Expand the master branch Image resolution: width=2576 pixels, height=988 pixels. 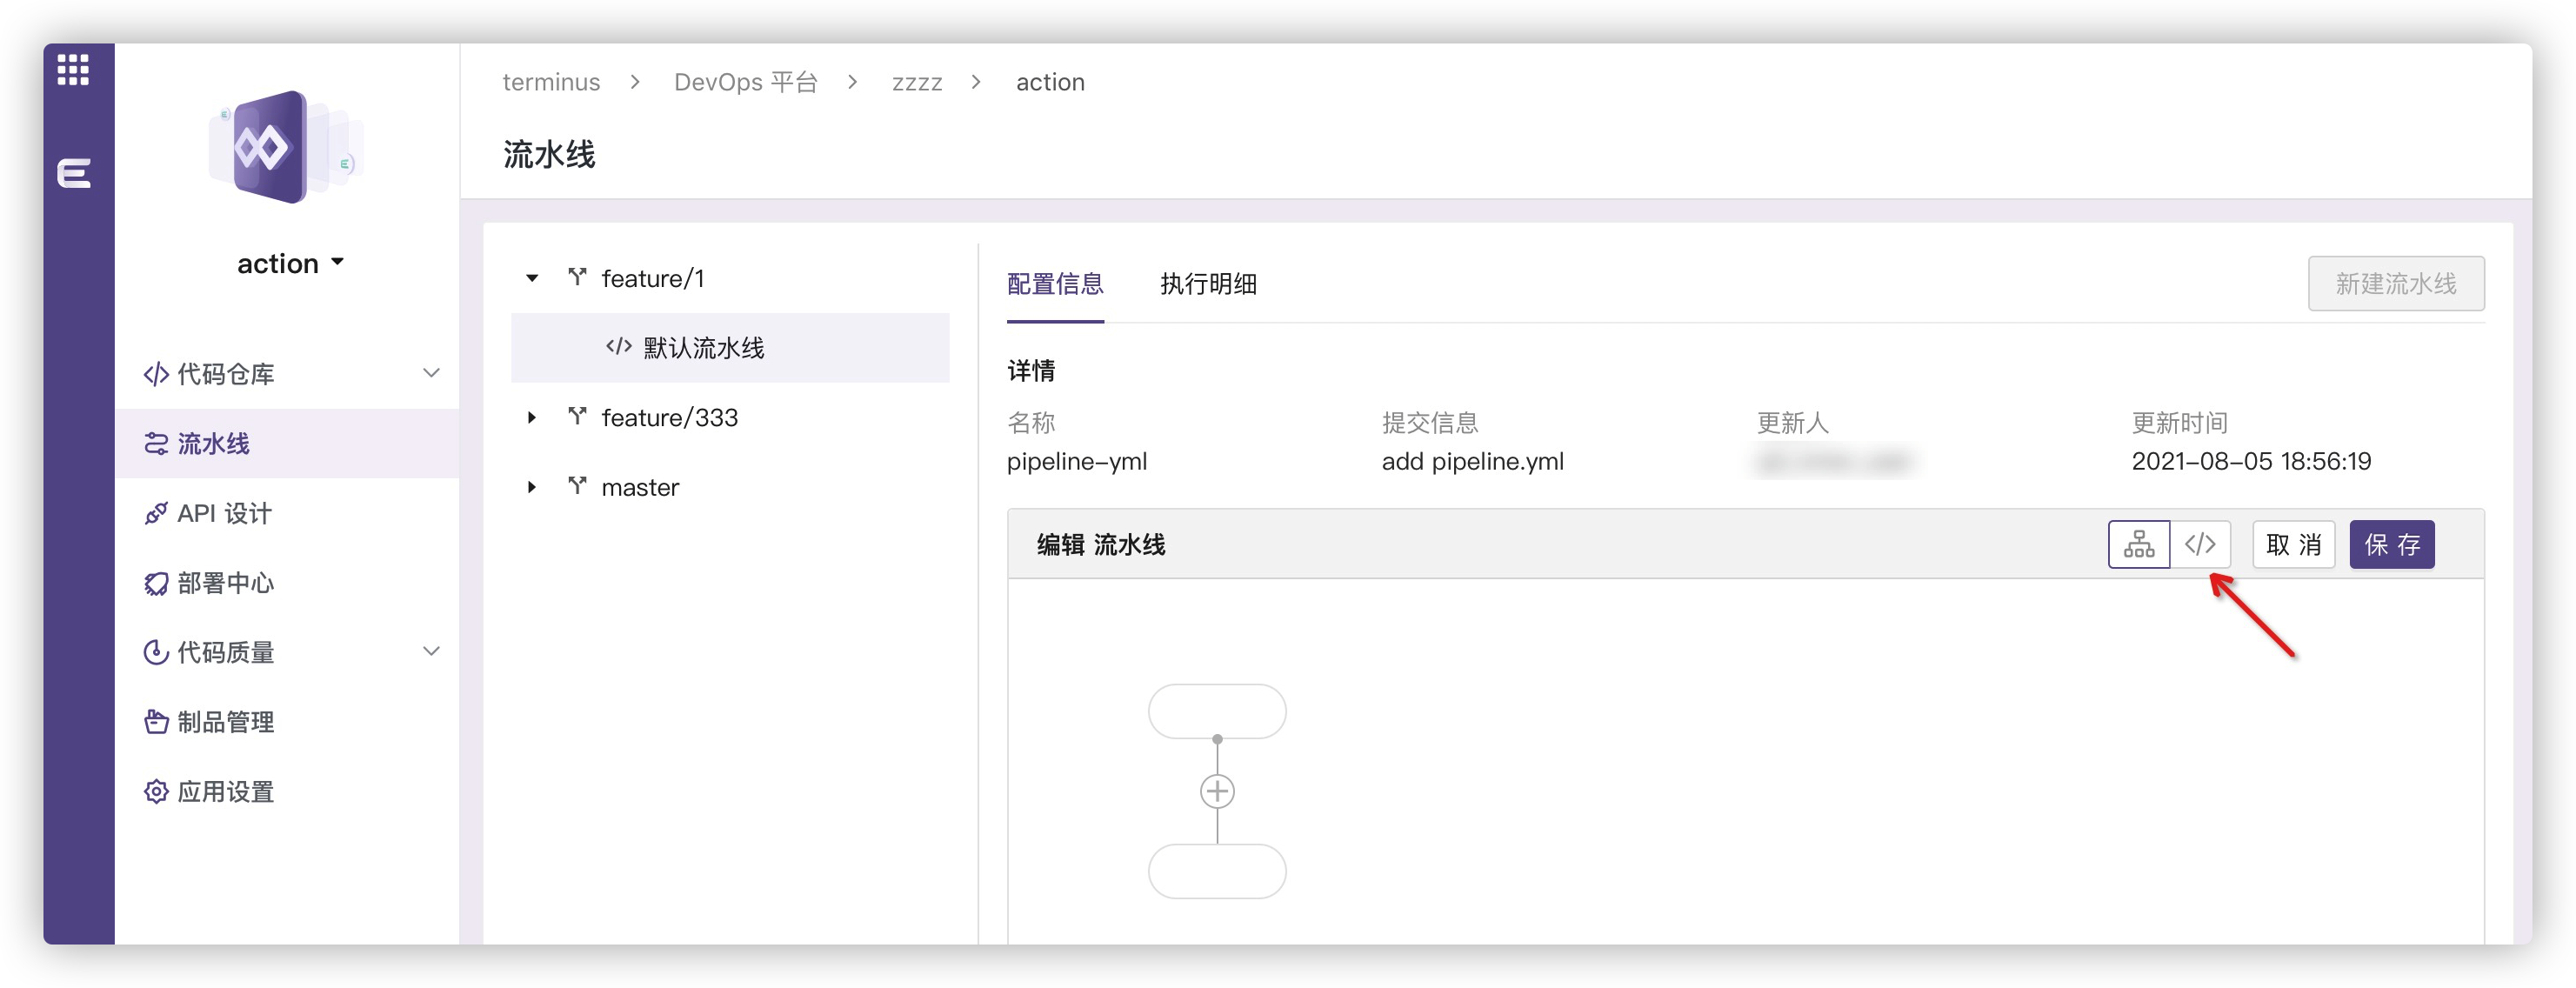pyautogui.click(x=532, y=487)
